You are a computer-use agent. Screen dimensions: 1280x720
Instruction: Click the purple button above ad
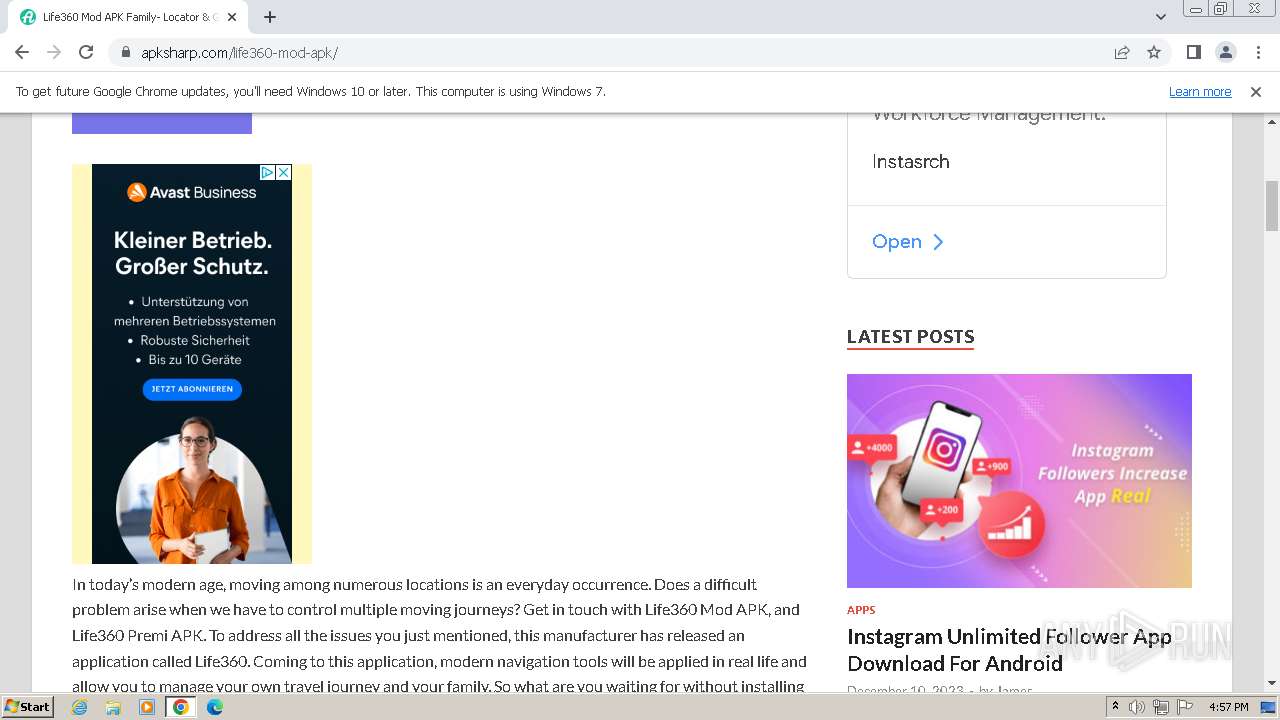click(162, 123)
